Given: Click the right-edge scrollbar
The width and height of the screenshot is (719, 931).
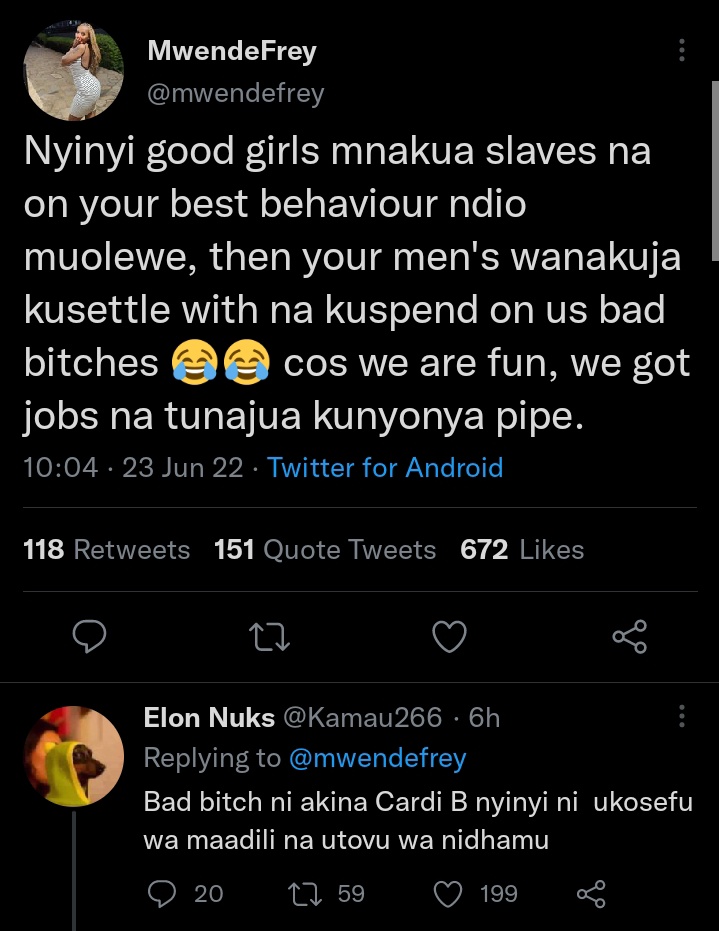Looking at the screenshot, I should point(714,170).
